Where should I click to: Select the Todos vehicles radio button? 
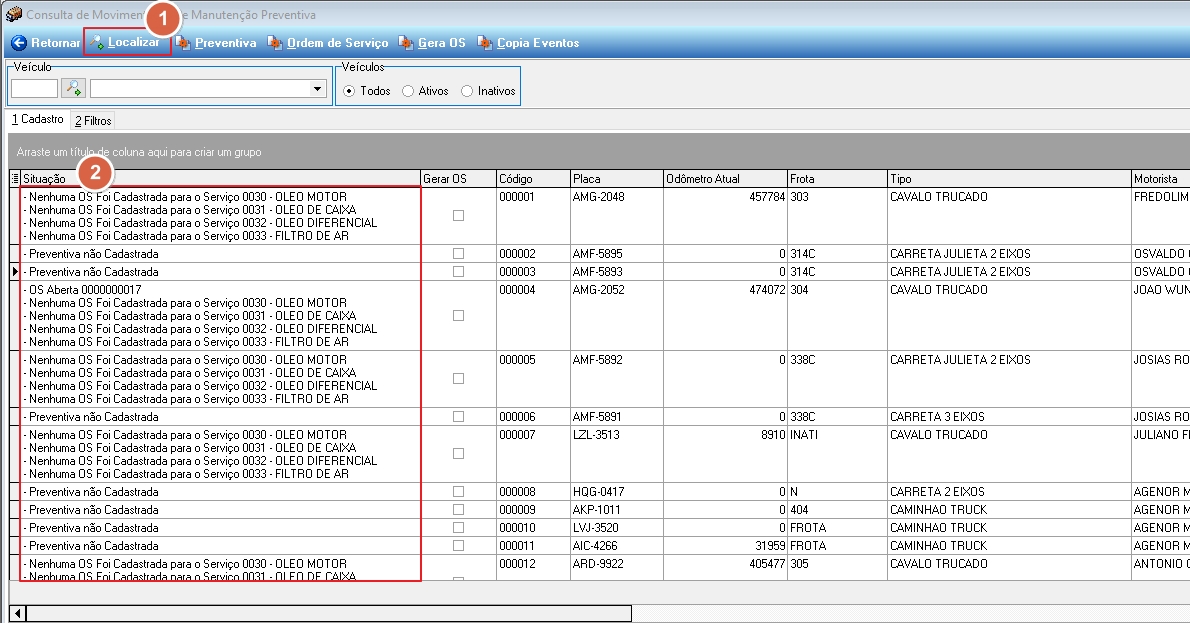pyautogui.click(x=349, y=91)
